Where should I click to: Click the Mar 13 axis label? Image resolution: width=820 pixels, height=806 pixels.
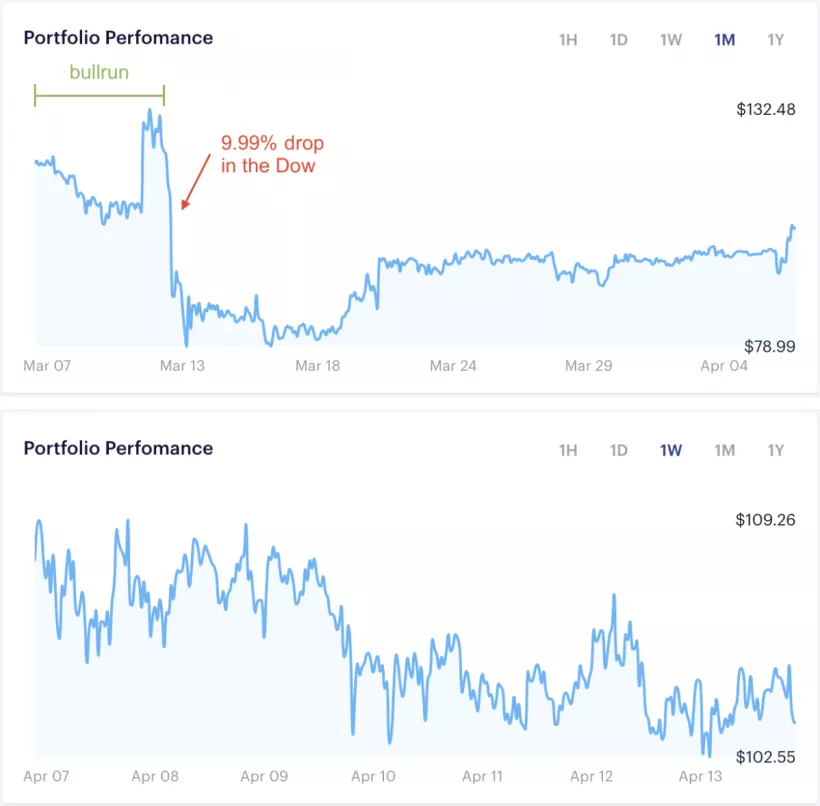click(x=181, y=366)
